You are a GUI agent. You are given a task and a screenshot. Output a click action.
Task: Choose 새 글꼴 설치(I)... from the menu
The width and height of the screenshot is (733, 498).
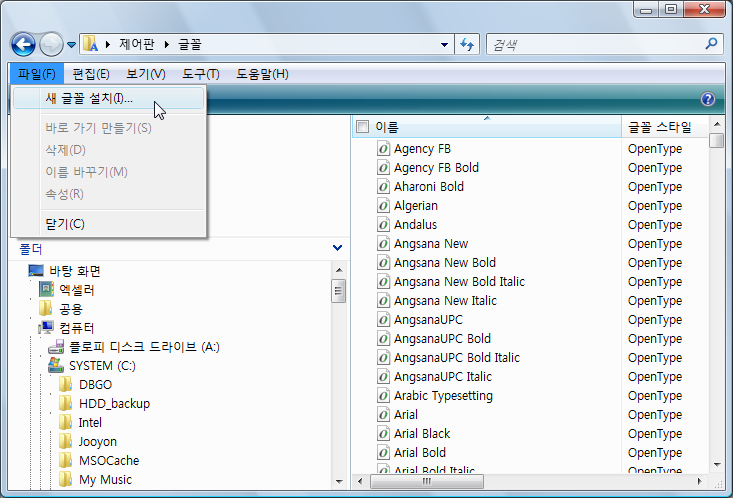click(x=108, y=98)
